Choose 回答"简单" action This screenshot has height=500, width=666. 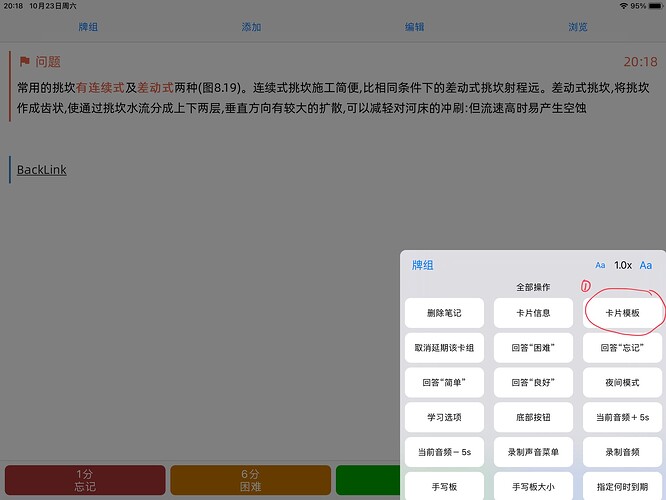tap(444, 382)
